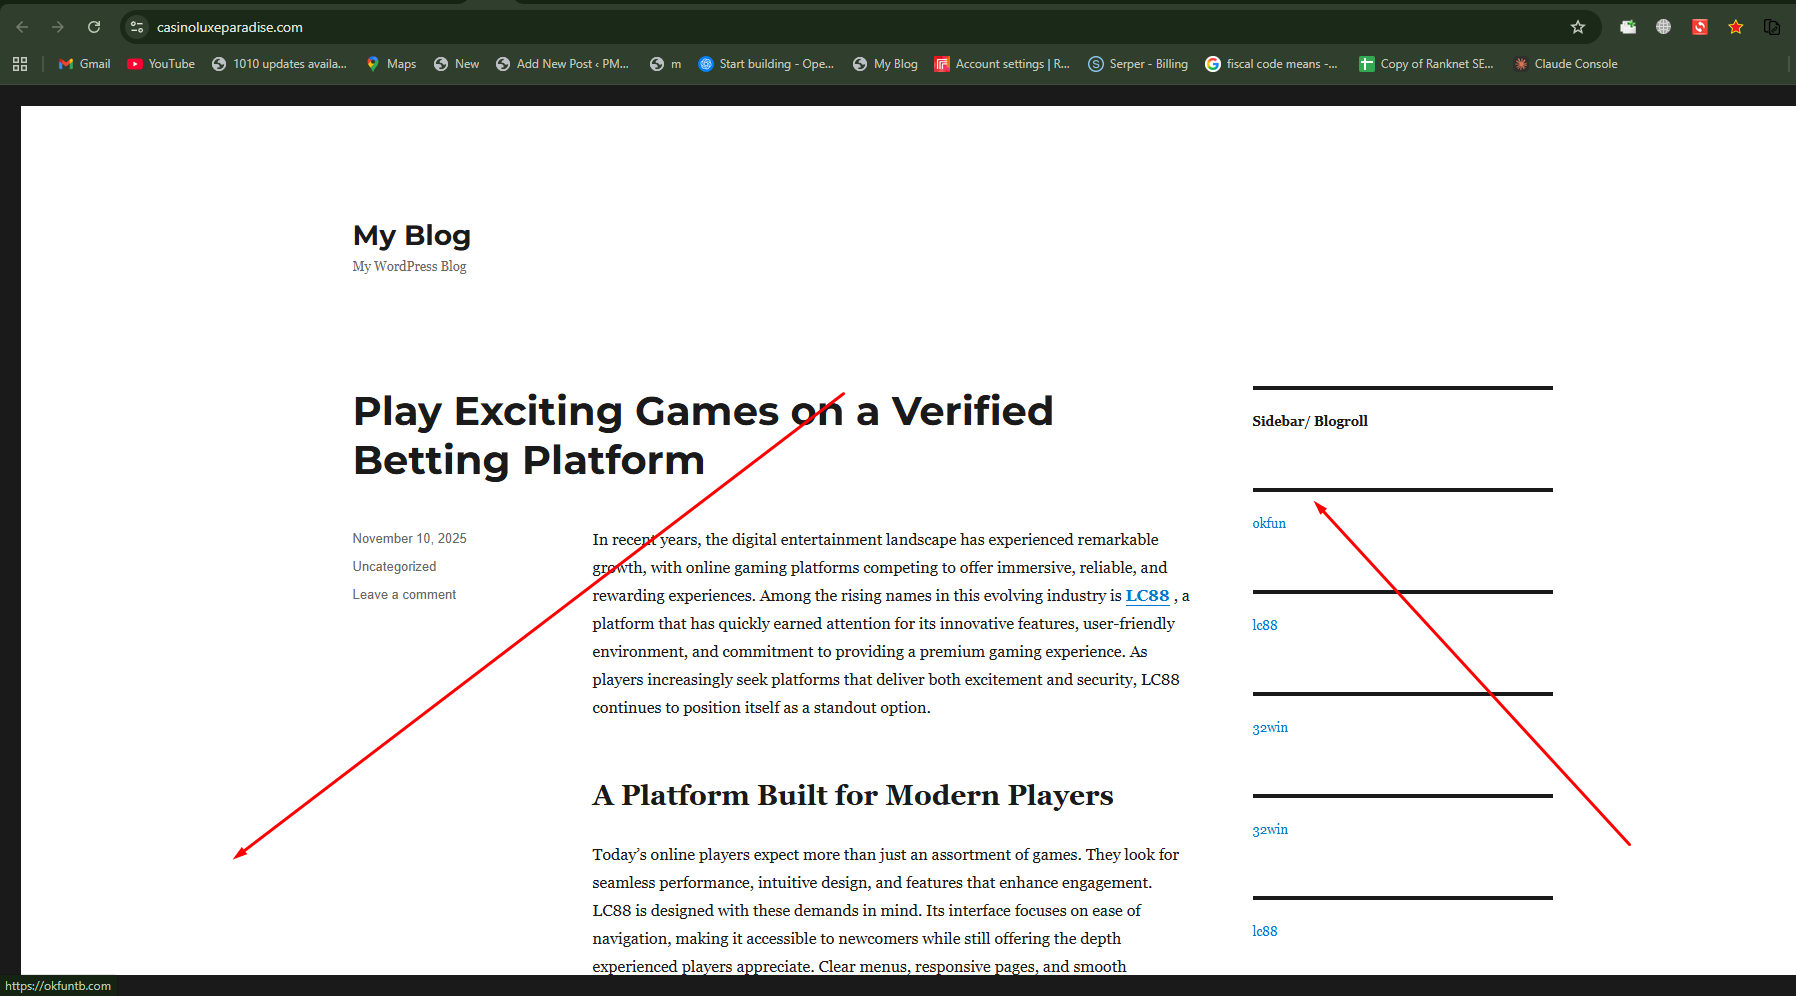1796x996 pixels.
Task: Click the browser forward arrow
Action: click(x=58, y=27)
